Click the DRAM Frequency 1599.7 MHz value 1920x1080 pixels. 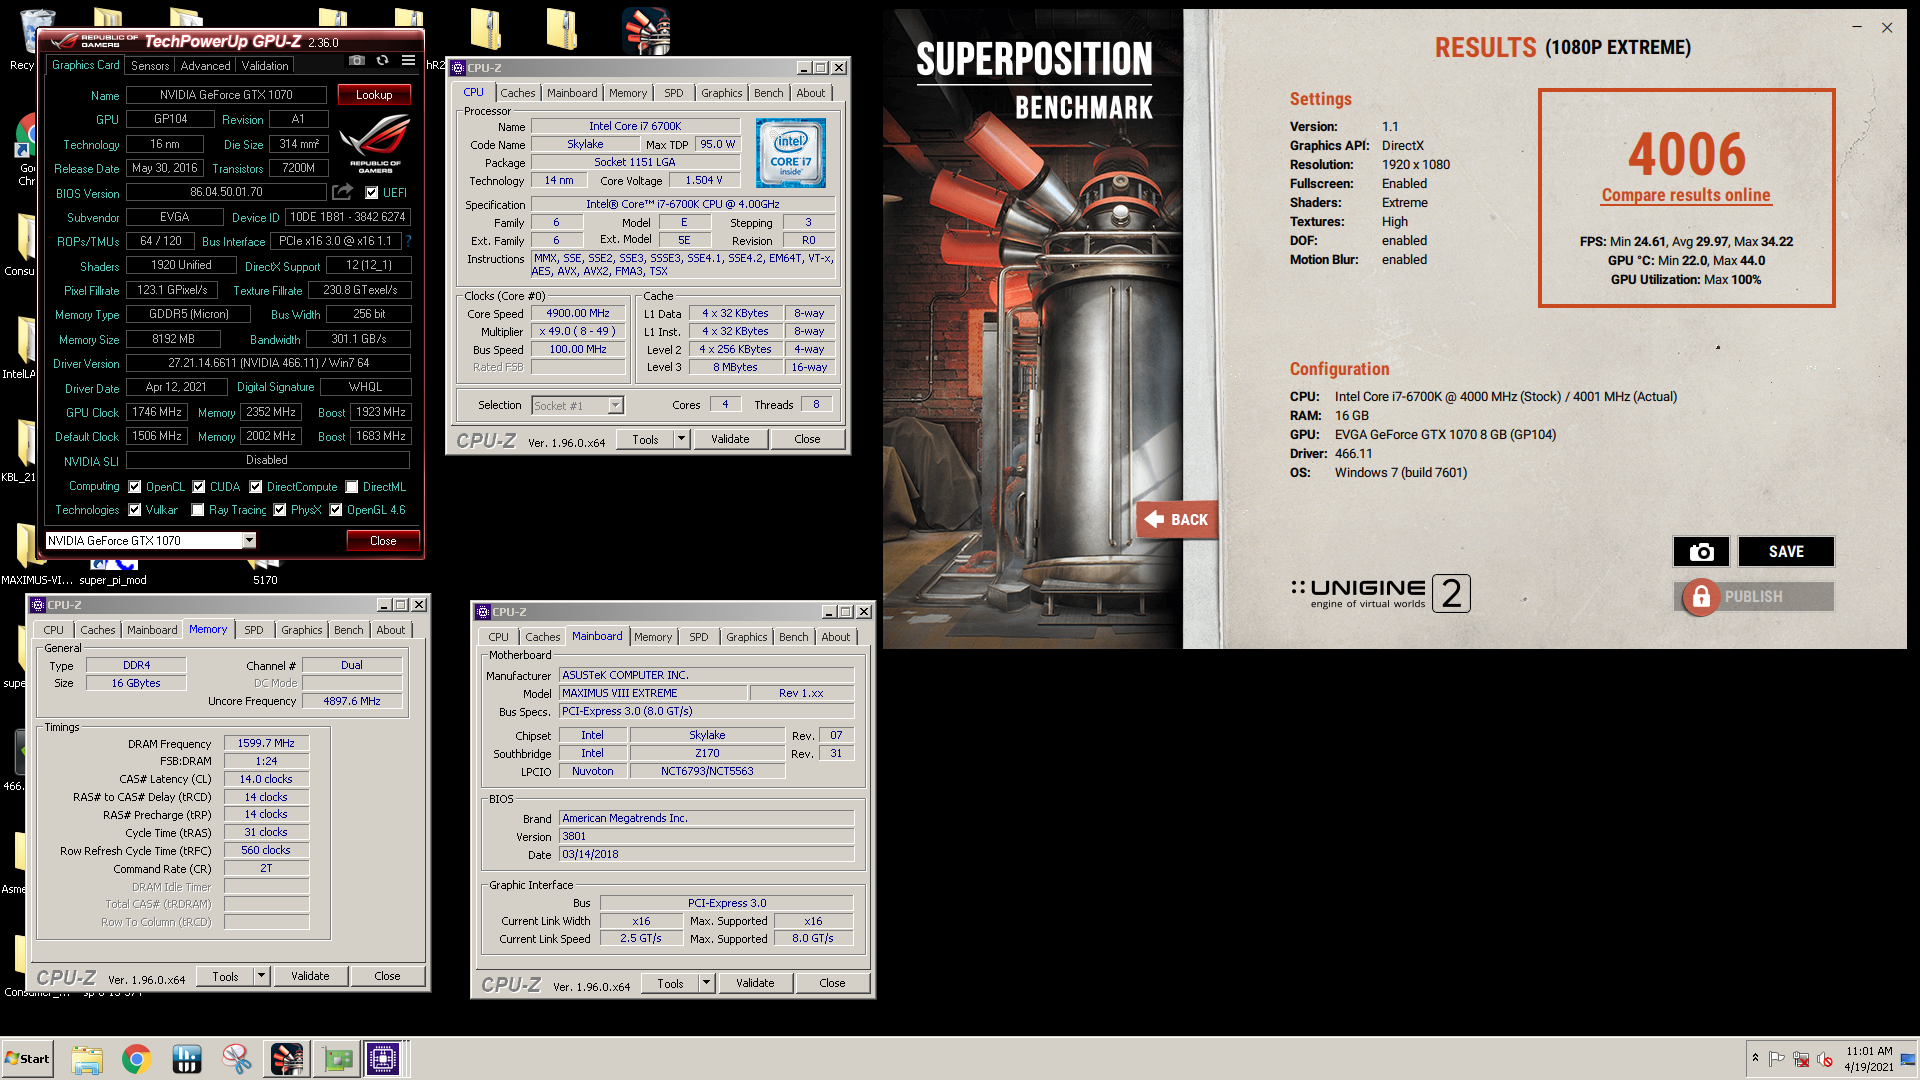click(266, 743)
